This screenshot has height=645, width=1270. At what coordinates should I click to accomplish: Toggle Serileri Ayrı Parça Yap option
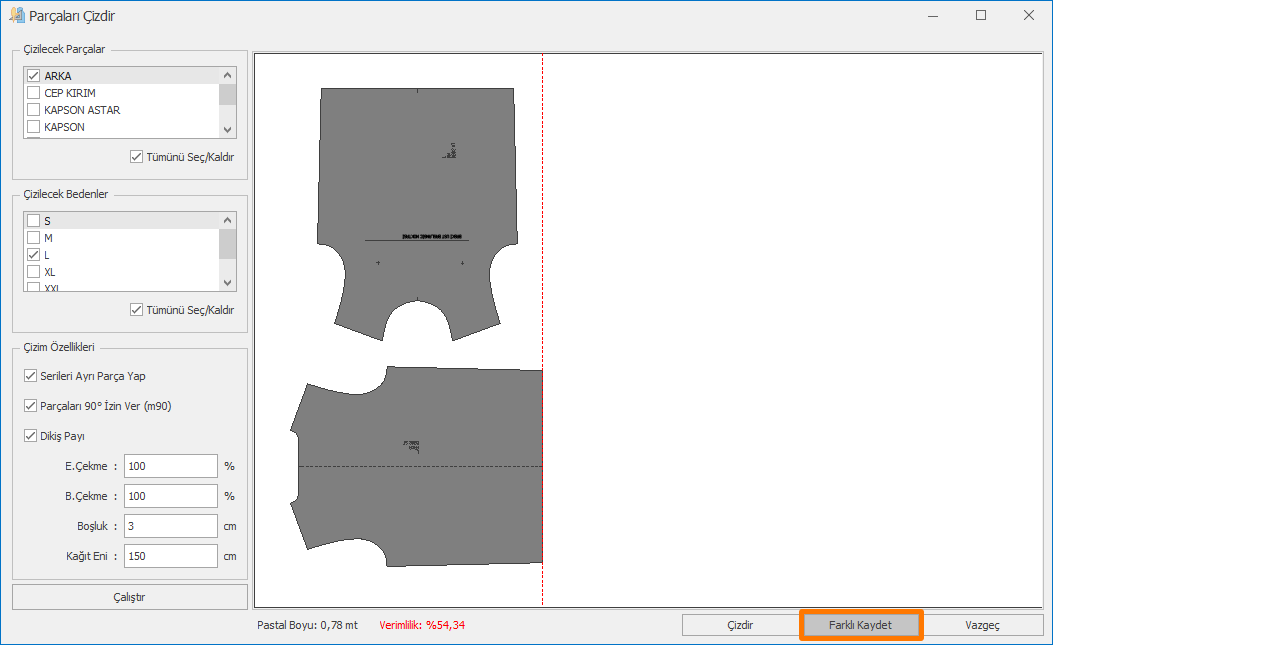tap(31, 376)
